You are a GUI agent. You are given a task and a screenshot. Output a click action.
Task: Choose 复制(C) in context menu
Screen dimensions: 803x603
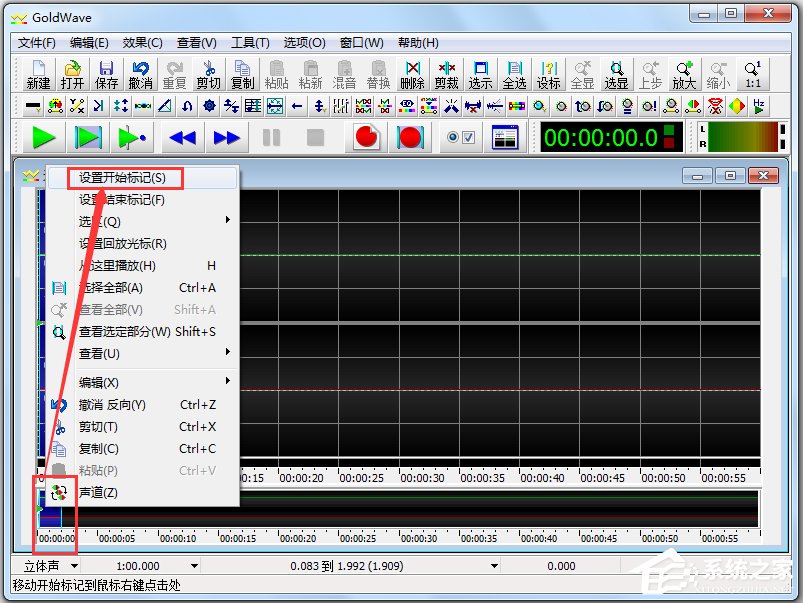click(142, 449)
